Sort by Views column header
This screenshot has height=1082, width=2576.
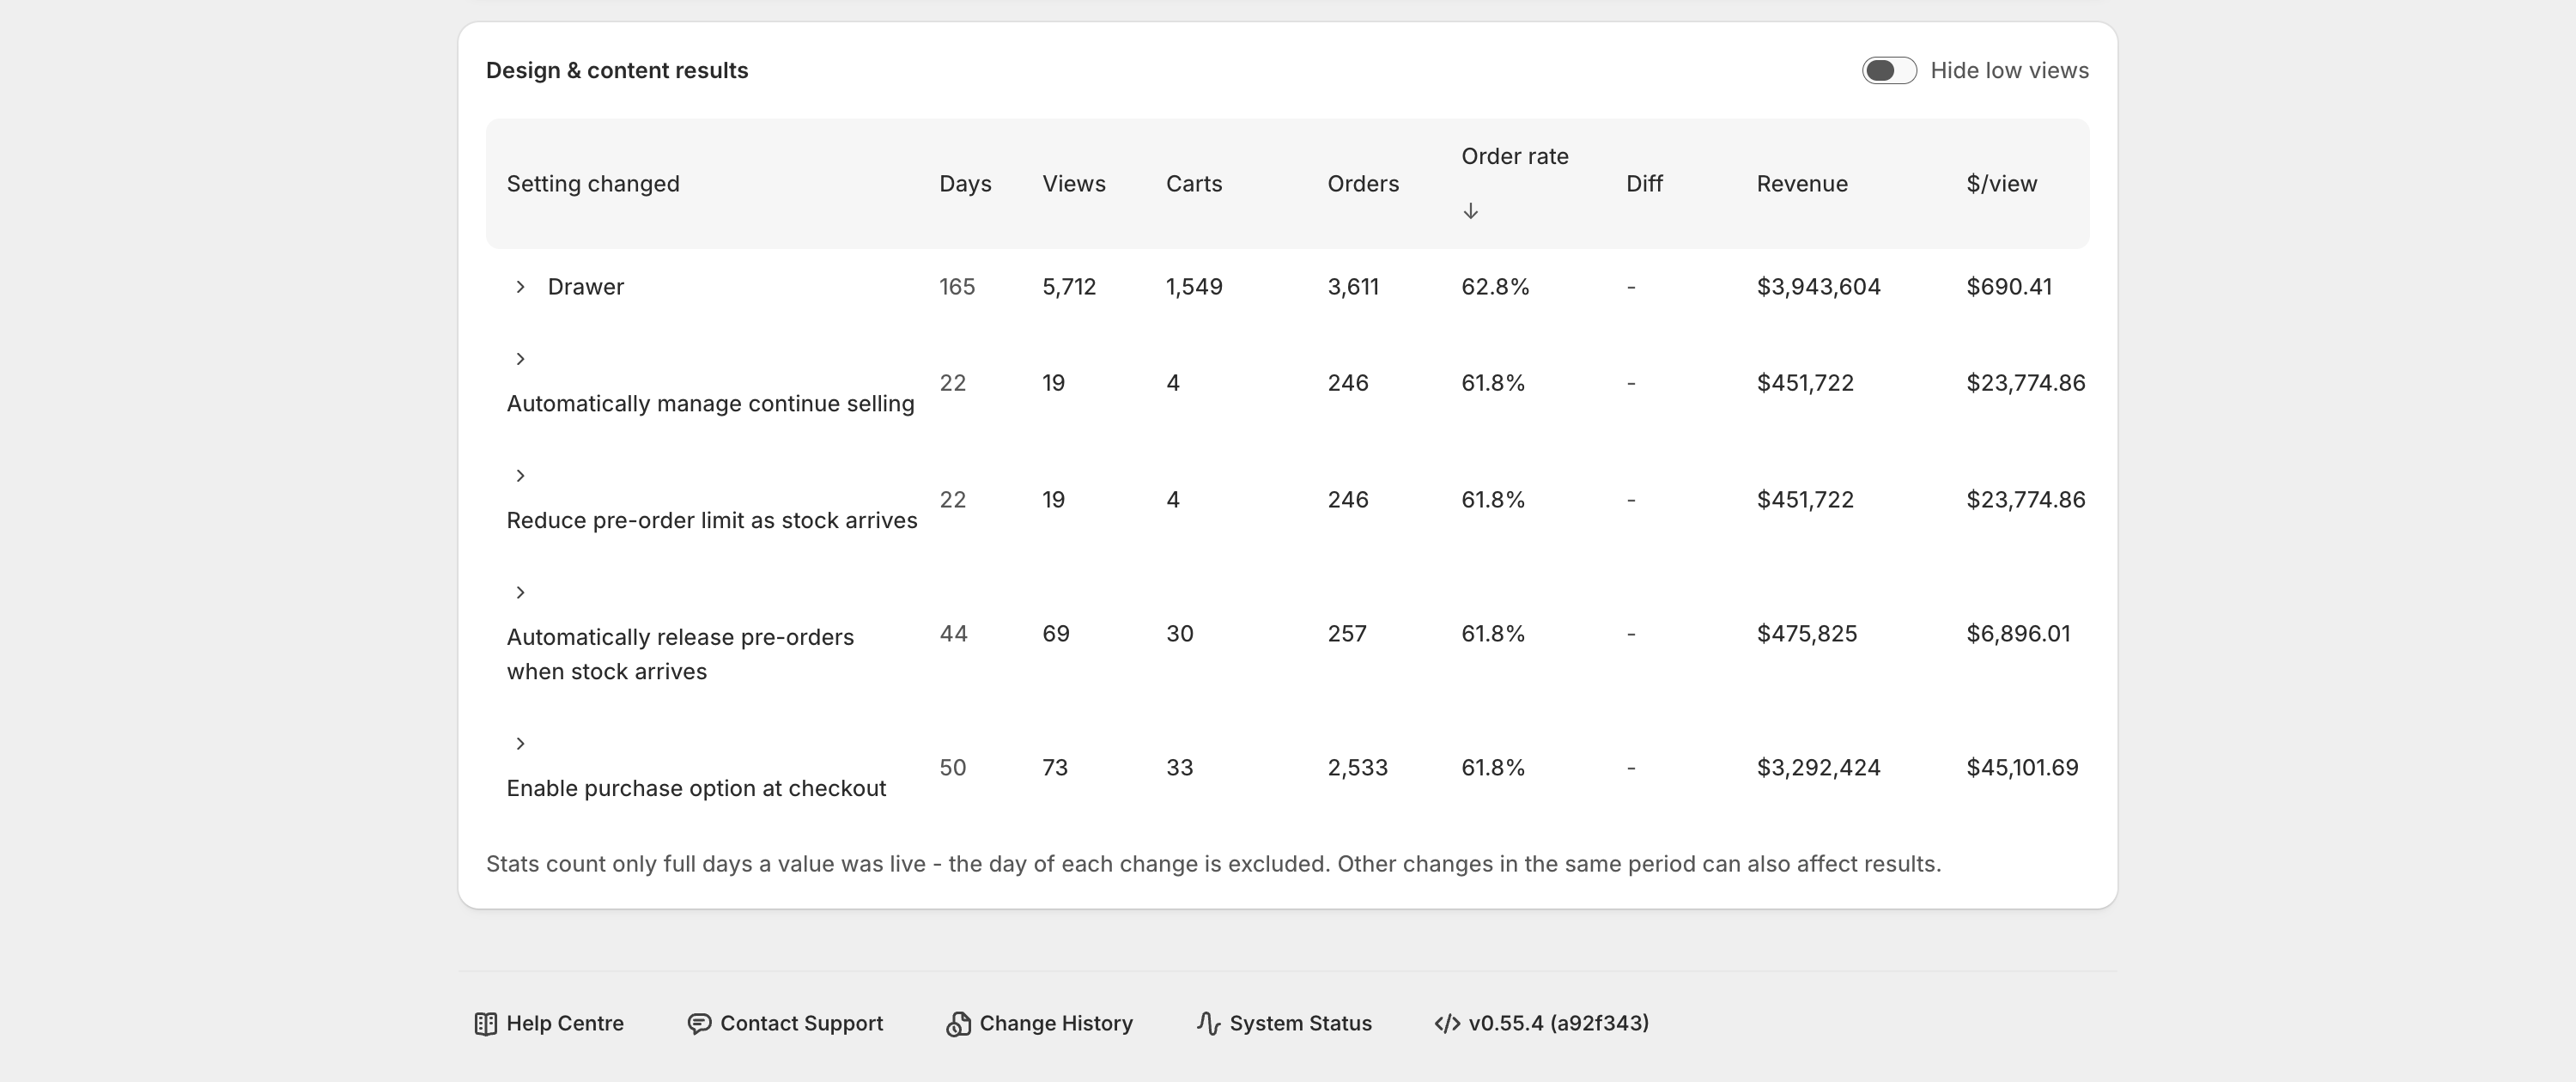point(1074,184)
